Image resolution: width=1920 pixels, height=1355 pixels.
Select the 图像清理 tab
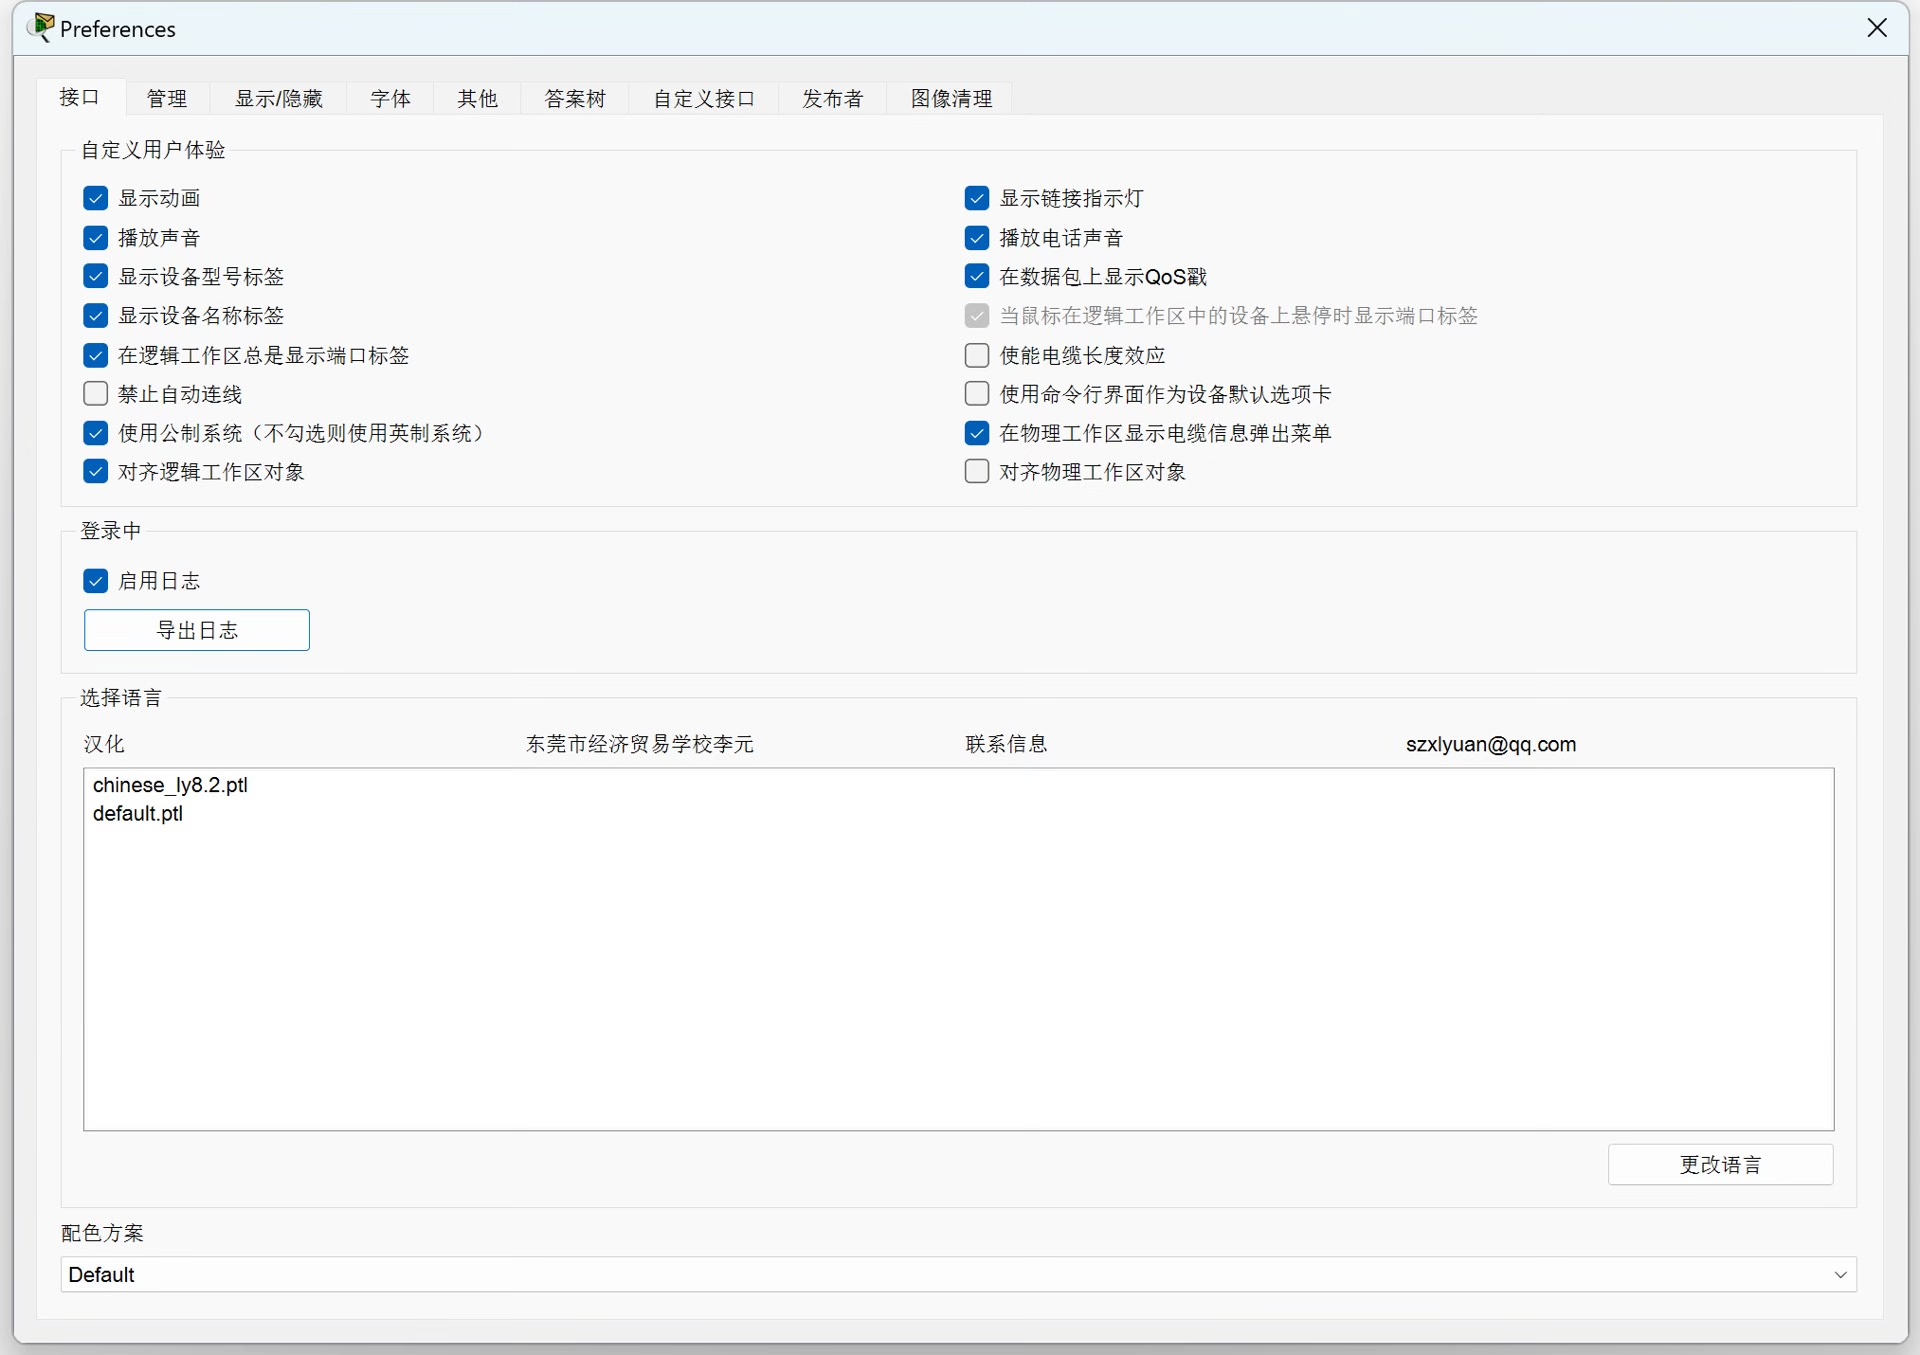(x=950, y=98)
